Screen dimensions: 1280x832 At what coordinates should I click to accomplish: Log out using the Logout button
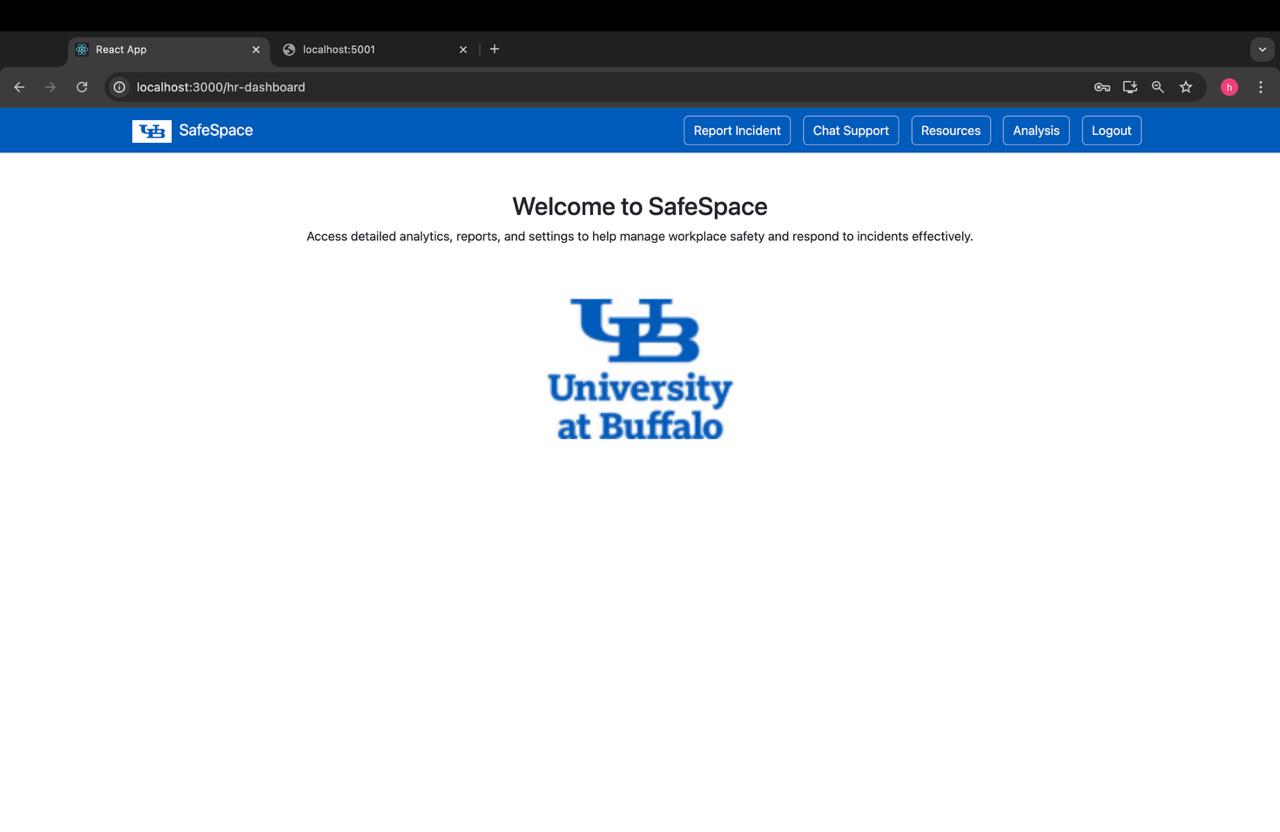pyautogui.click(x=1111, y=130)
